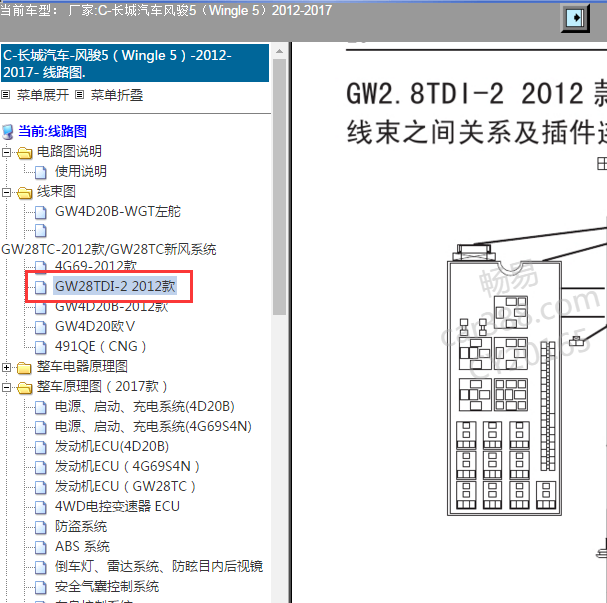
Task: Open 4WD电控变速器 ECU schematic
Action: 117,506
